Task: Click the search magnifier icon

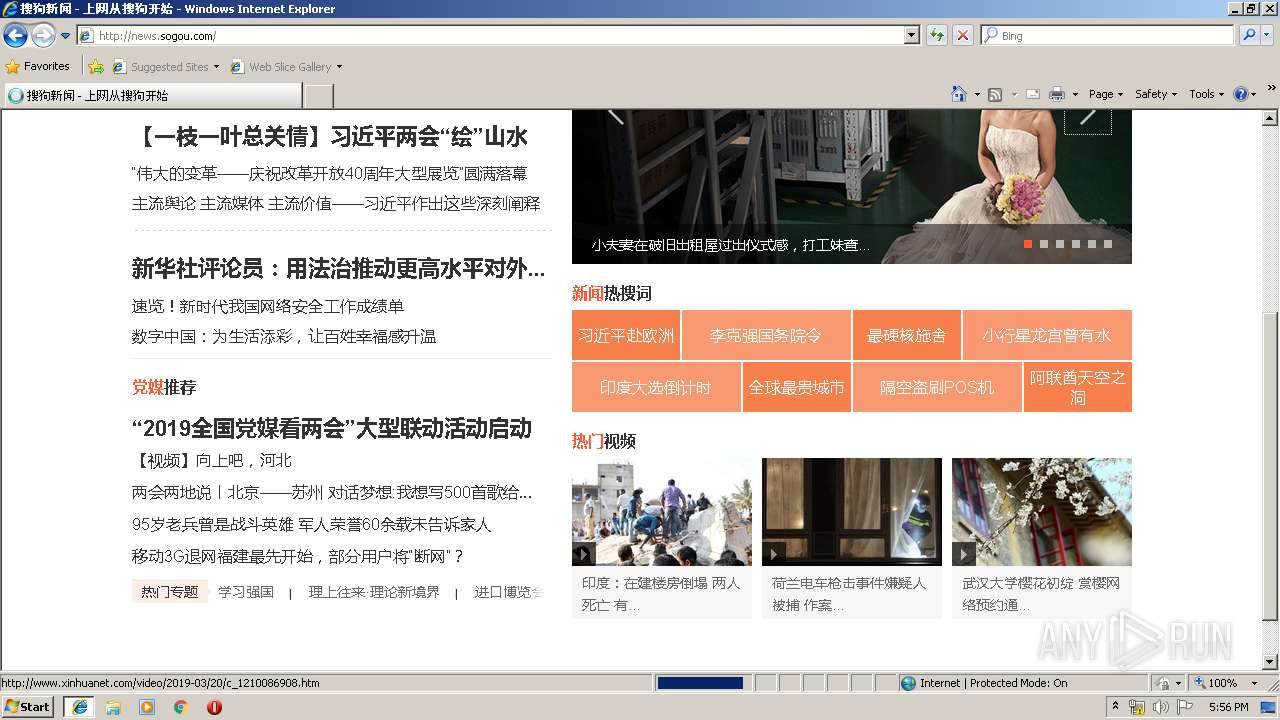Action: pyautogui.click(x=1248, y=36)
